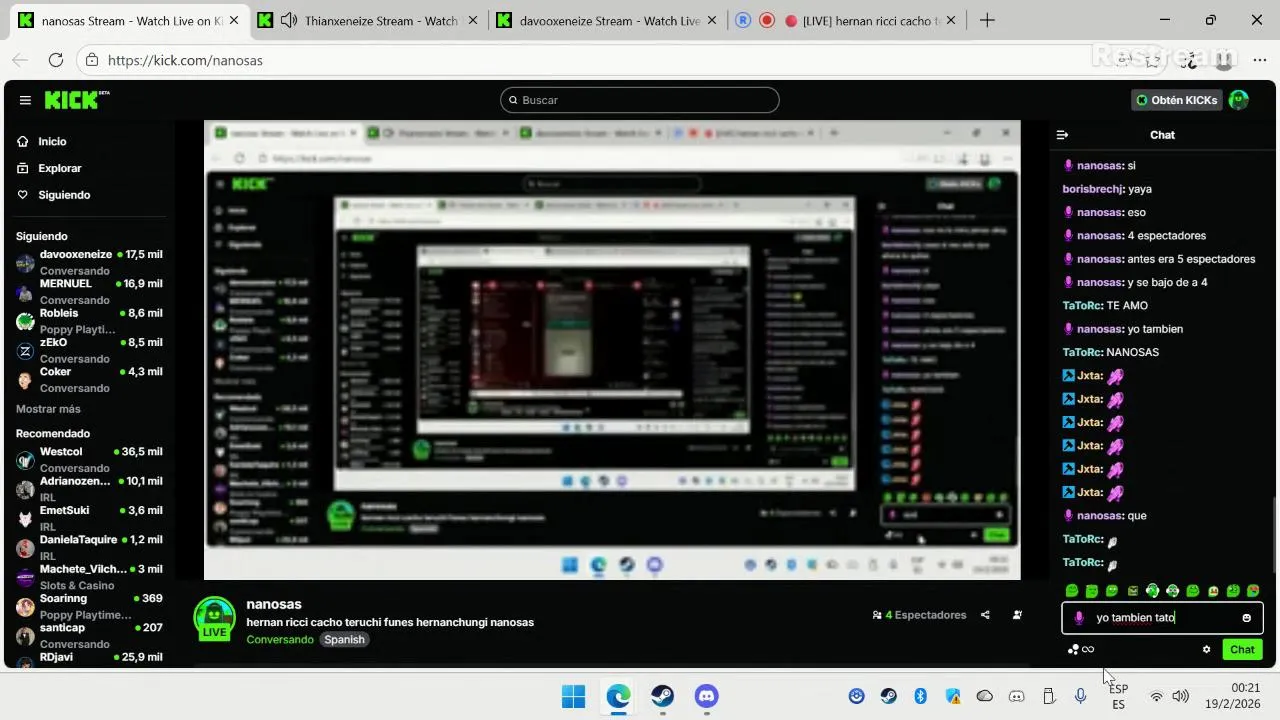The height and width of the screenshot is (720, 1280).
Task: Send the message with the Chat button
Action: tap(1242, 649)
